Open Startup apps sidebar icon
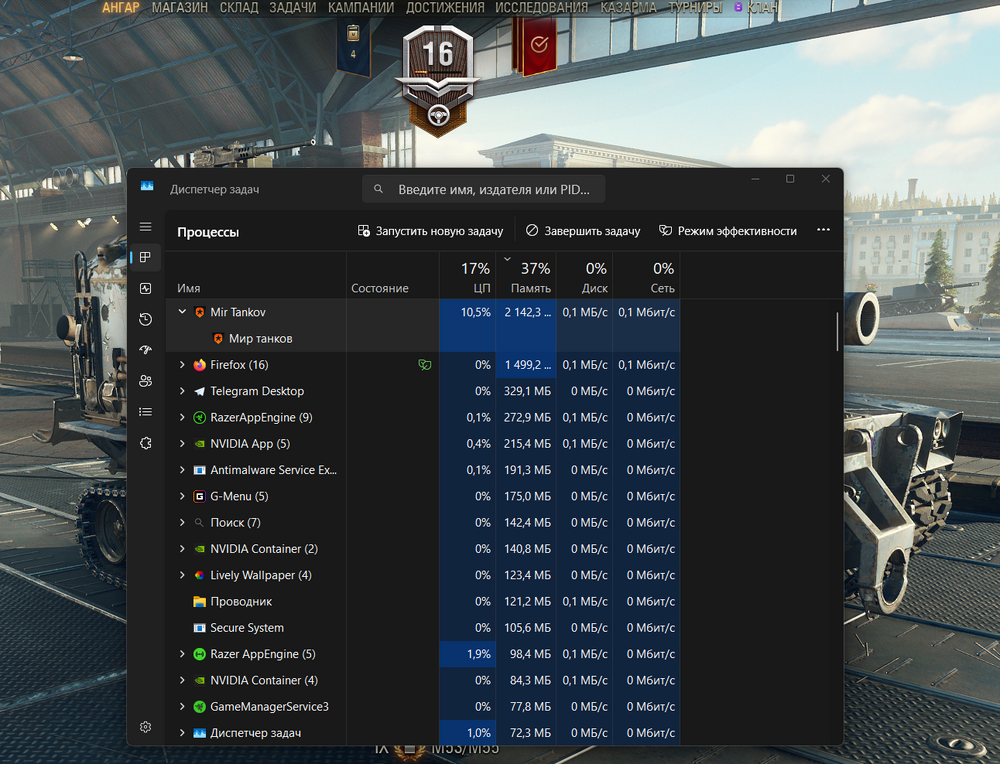The height and width of the screenshot is (764, 1000). pos(145,349)
